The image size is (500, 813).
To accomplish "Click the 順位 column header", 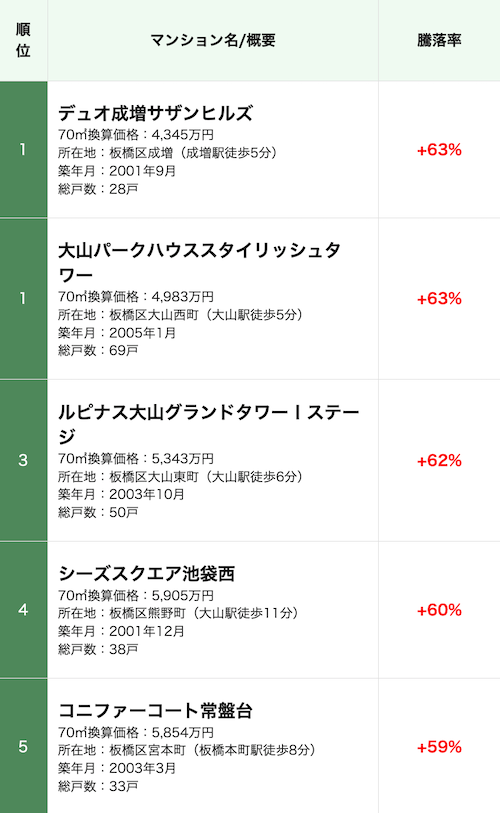I will pos(23,40).
